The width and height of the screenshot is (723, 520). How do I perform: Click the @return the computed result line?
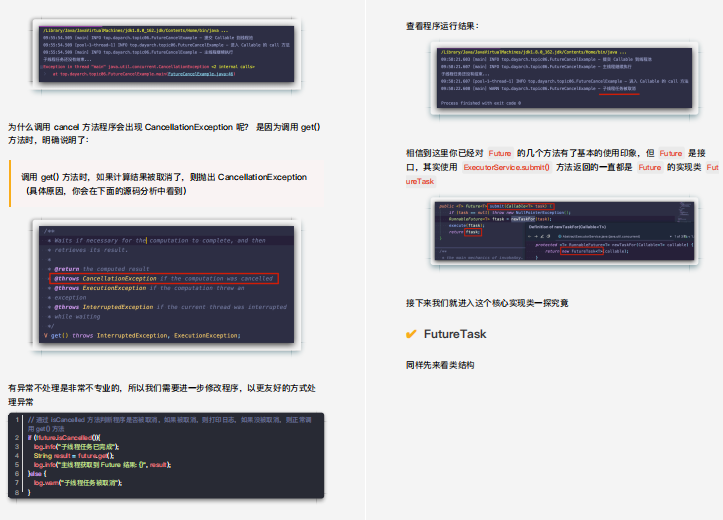101,269
